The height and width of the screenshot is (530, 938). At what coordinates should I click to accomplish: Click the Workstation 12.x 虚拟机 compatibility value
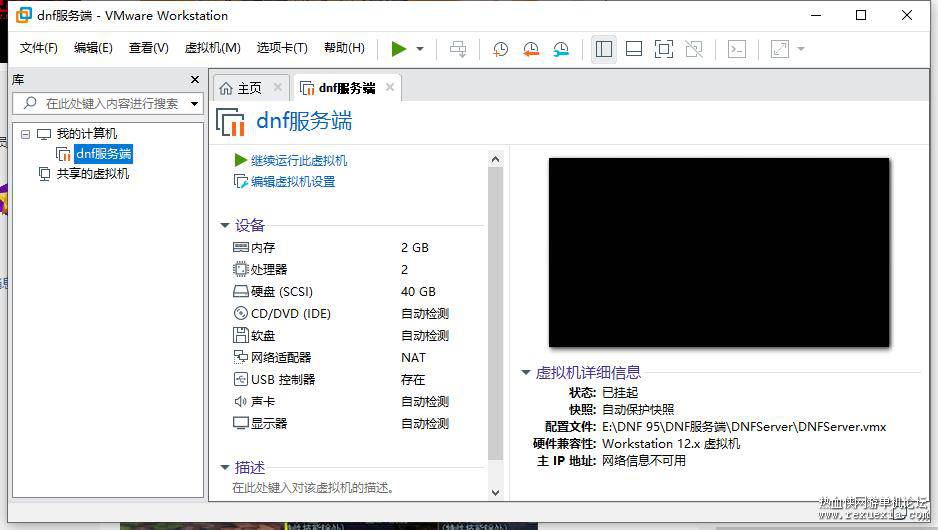tap(671, 444)
